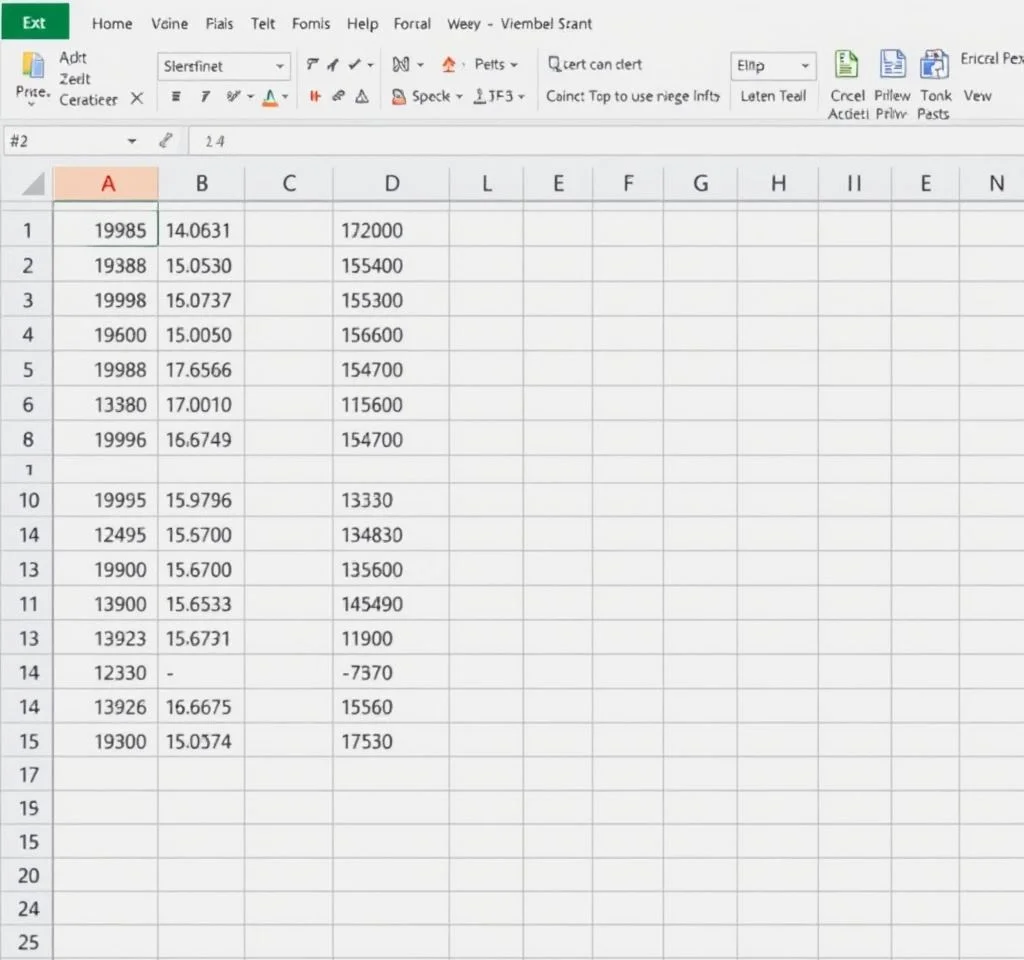Click the green Crcel Acdeti document icon
This screenshot has width=1024, height=960.
846,64
